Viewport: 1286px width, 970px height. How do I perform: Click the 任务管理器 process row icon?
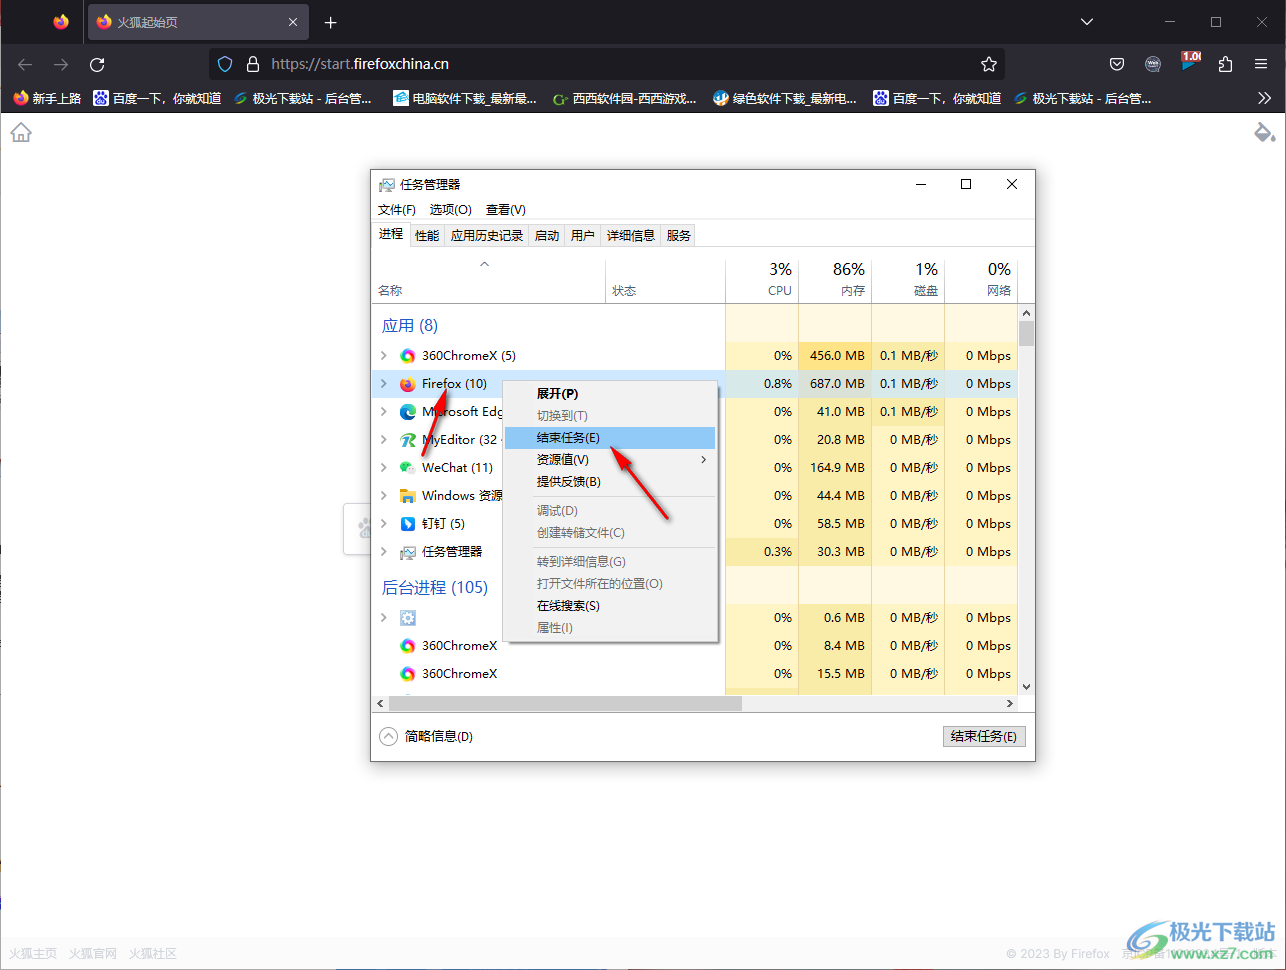tap(408, 552)
